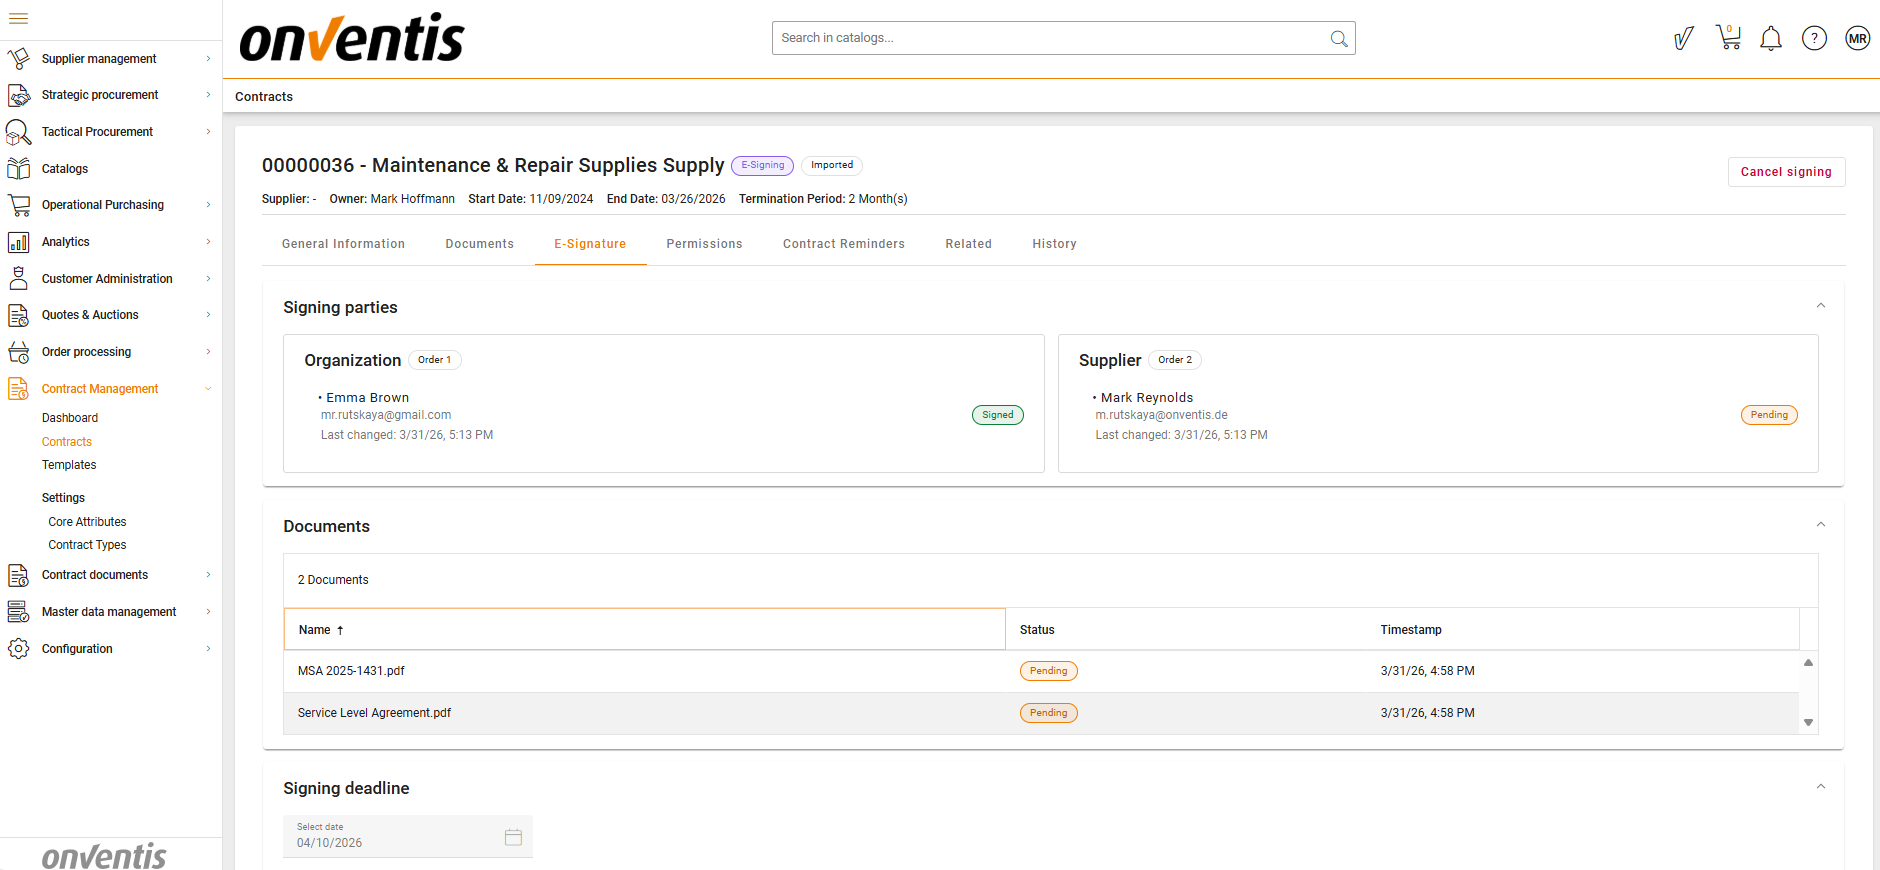Click the tasks checkmark icon in header

pos(1684,39)
